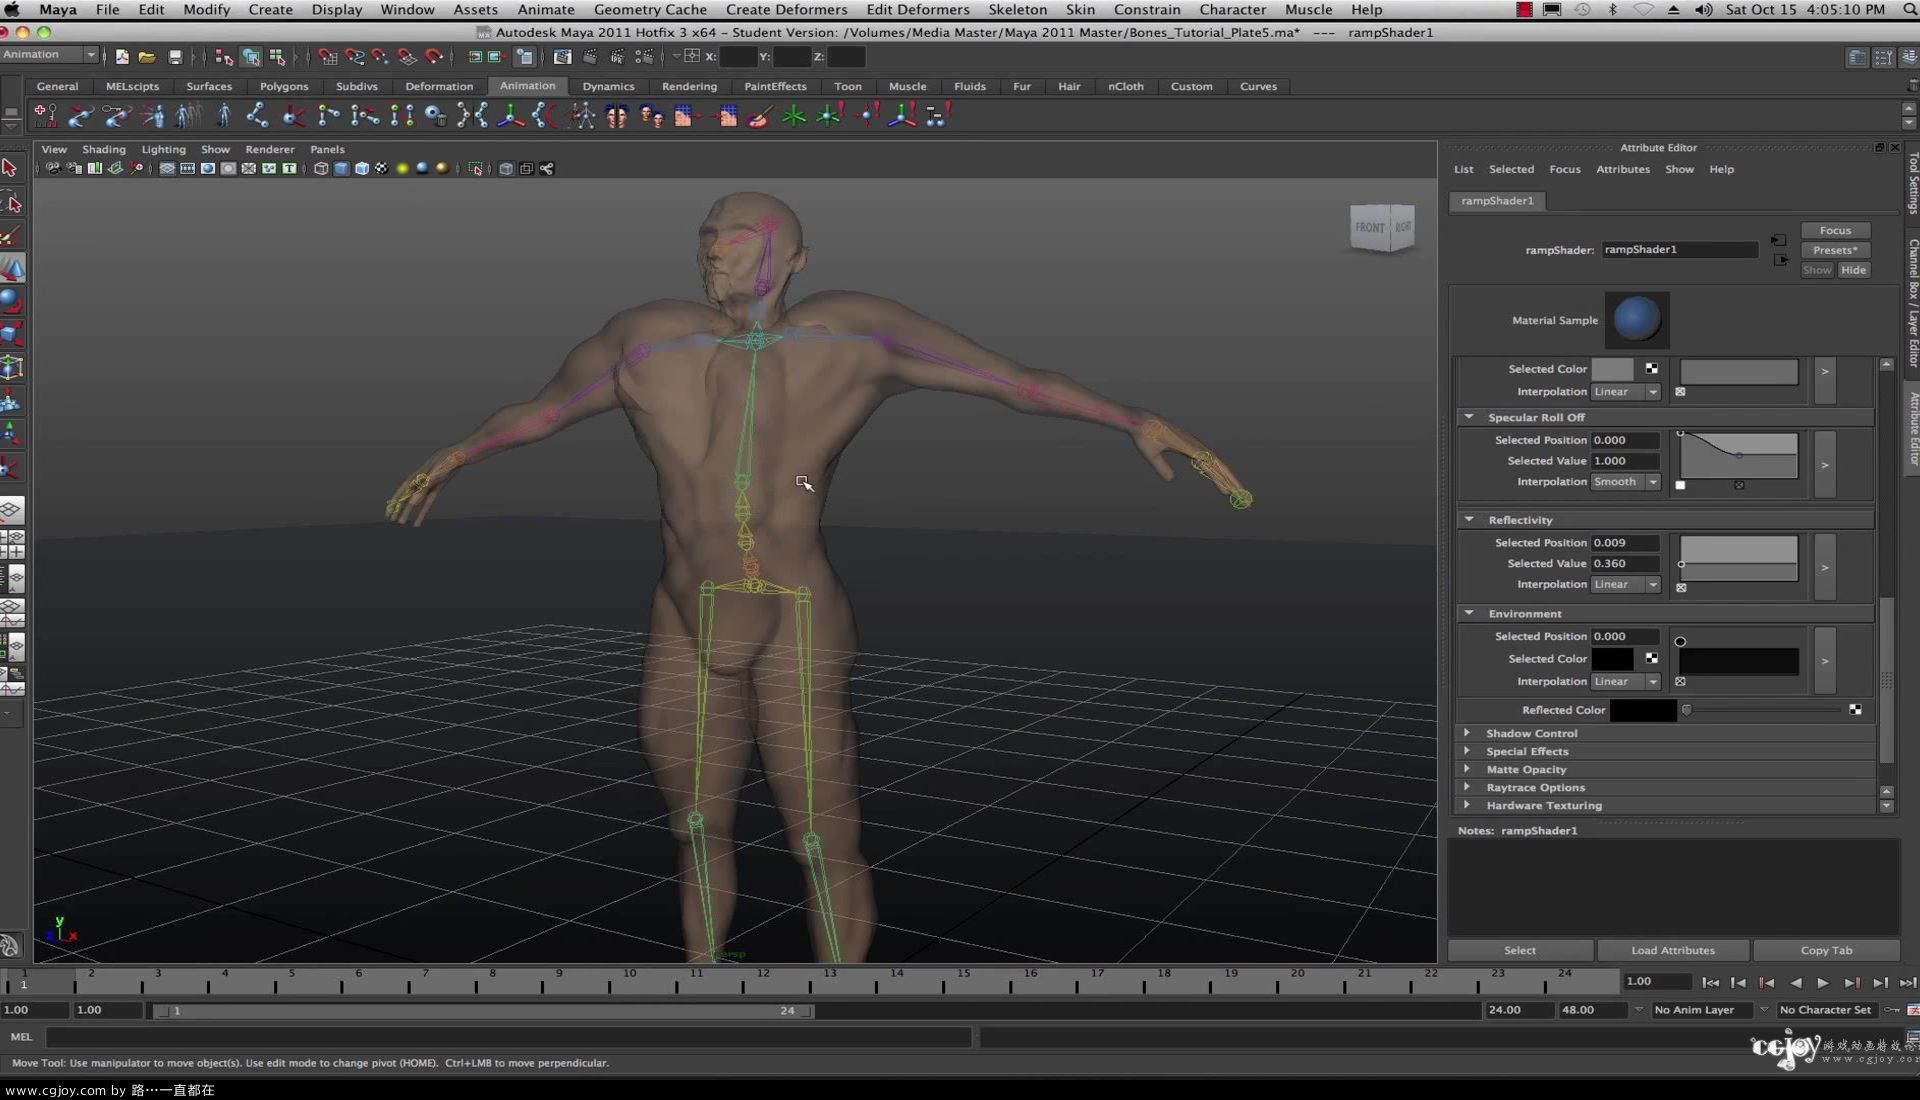Click the Hide button in Attribute Editor

coord(1853,269)
